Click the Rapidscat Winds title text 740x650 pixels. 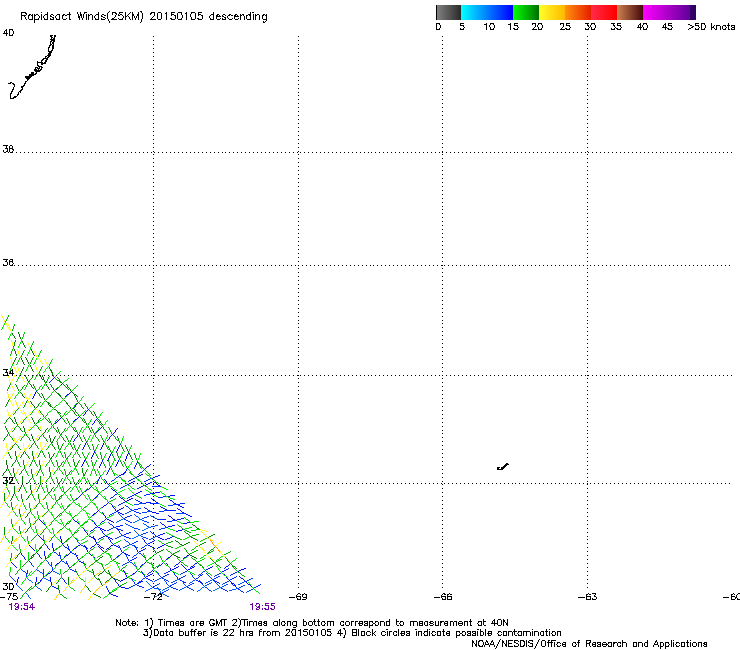click(143, 16)
